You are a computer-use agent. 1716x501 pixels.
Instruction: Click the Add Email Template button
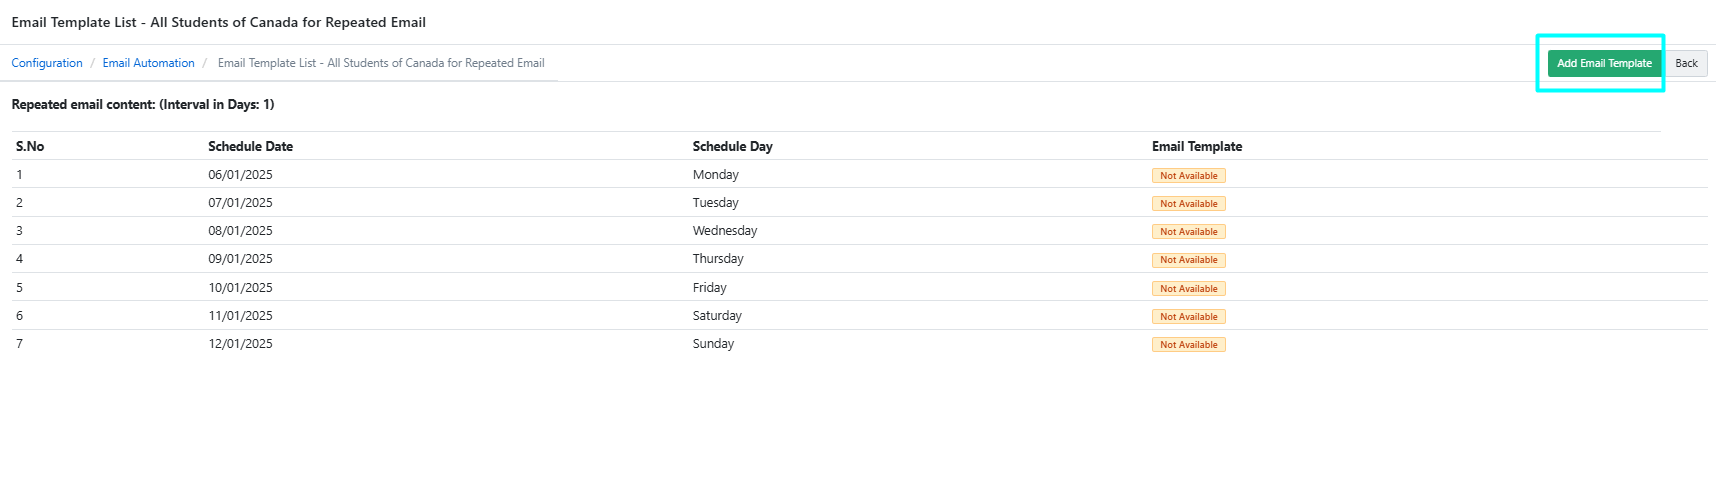coord(1603,63)
